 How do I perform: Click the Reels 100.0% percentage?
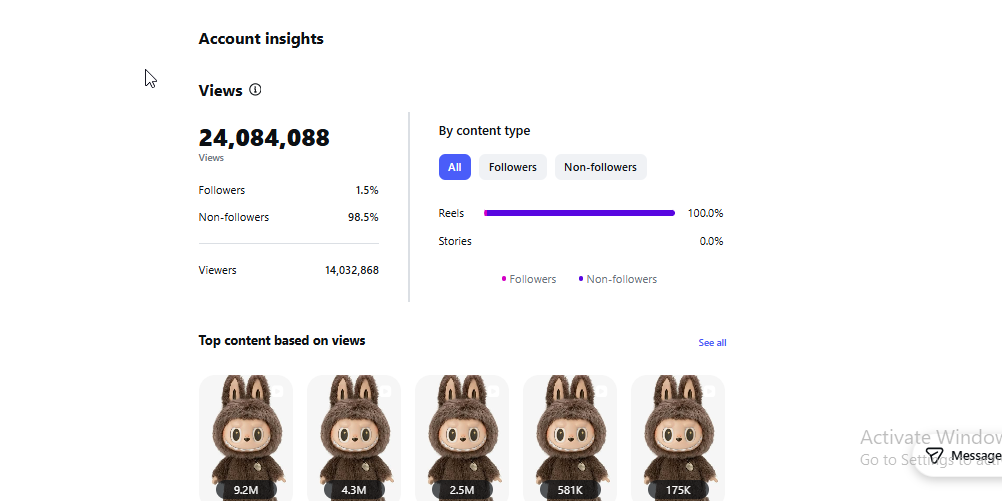(x=705, y=213)
